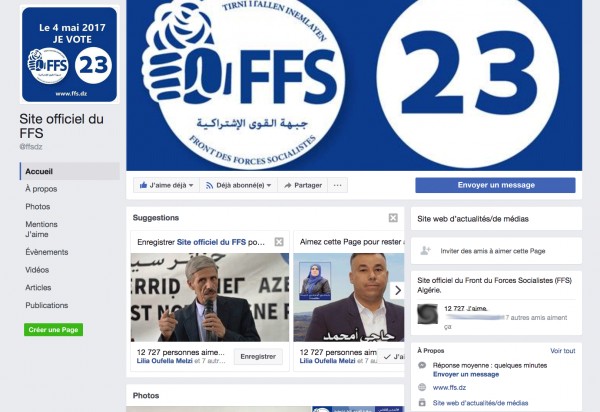Select Évènements in the sidebar
The height and width of the screenshot is (412, 600).
tap(47, 252)
